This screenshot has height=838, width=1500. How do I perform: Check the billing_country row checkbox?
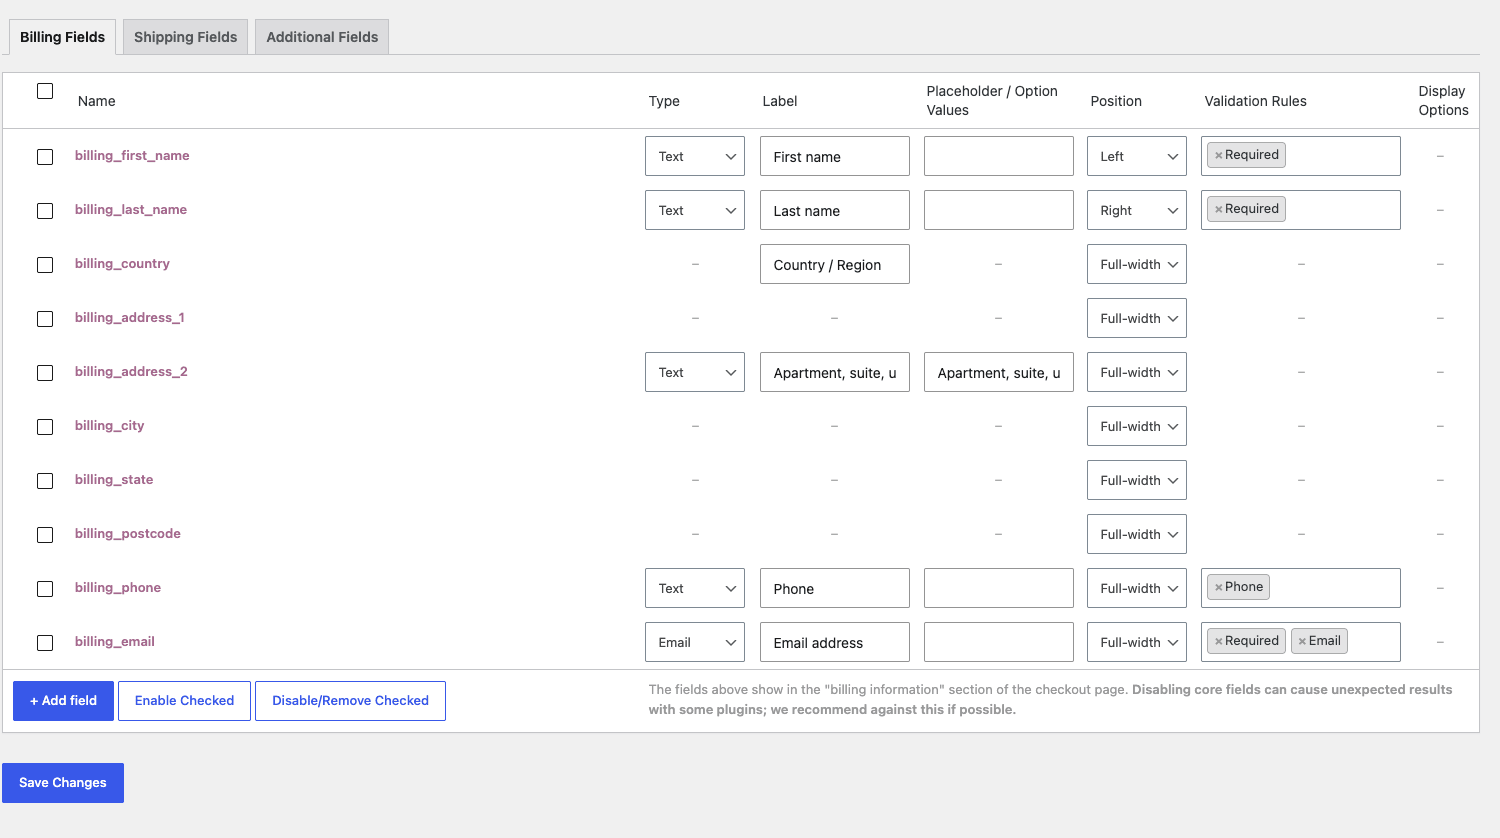(45, 265)
